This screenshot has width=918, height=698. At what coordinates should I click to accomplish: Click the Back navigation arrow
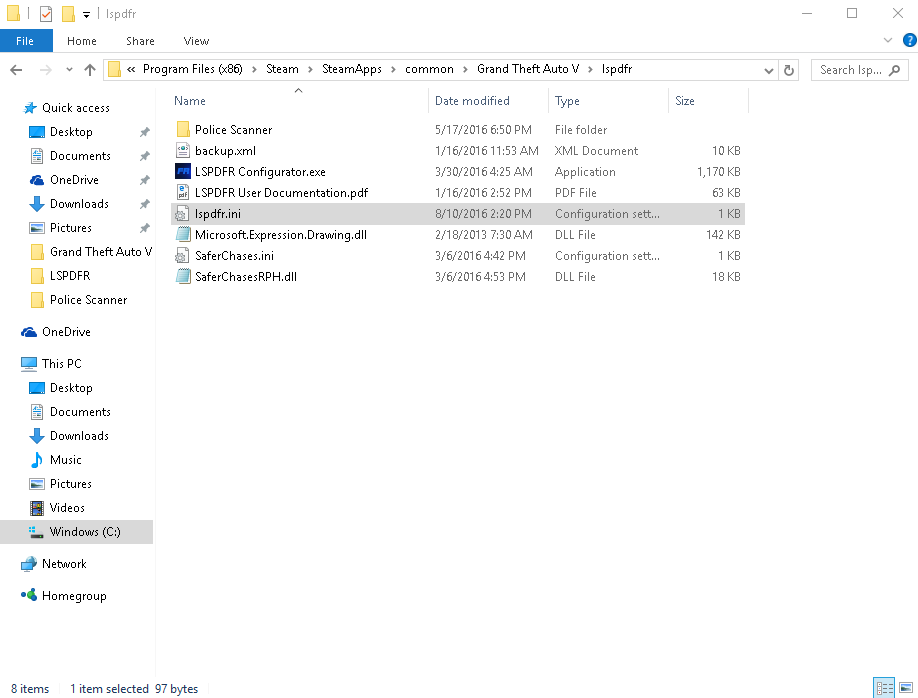[16, 70]
